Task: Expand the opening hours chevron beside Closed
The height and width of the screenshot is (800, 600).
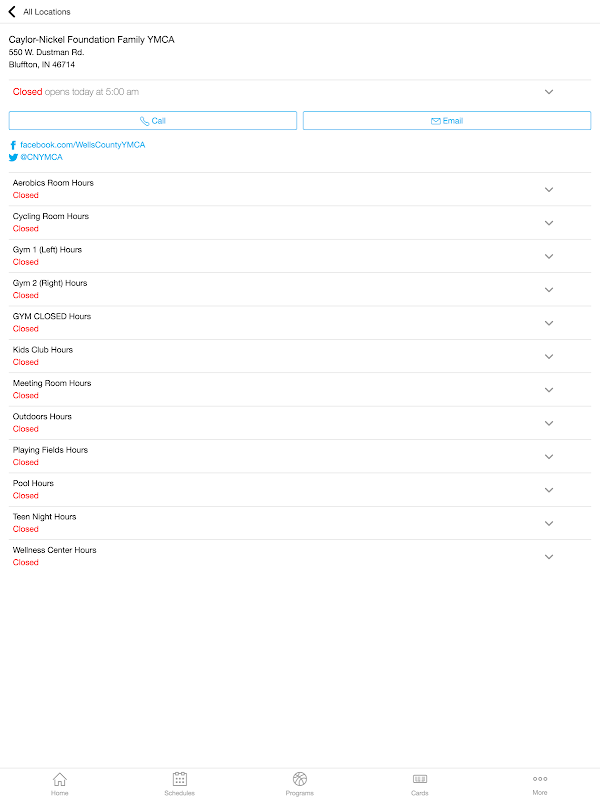Action: (549, 92)
